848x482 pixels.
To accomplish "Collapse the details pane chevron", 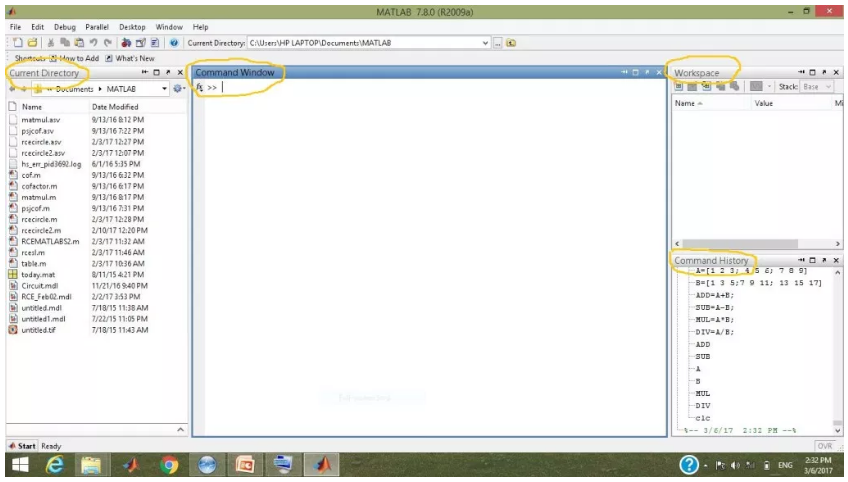I will pyautogui.click(x=181, y=430).
